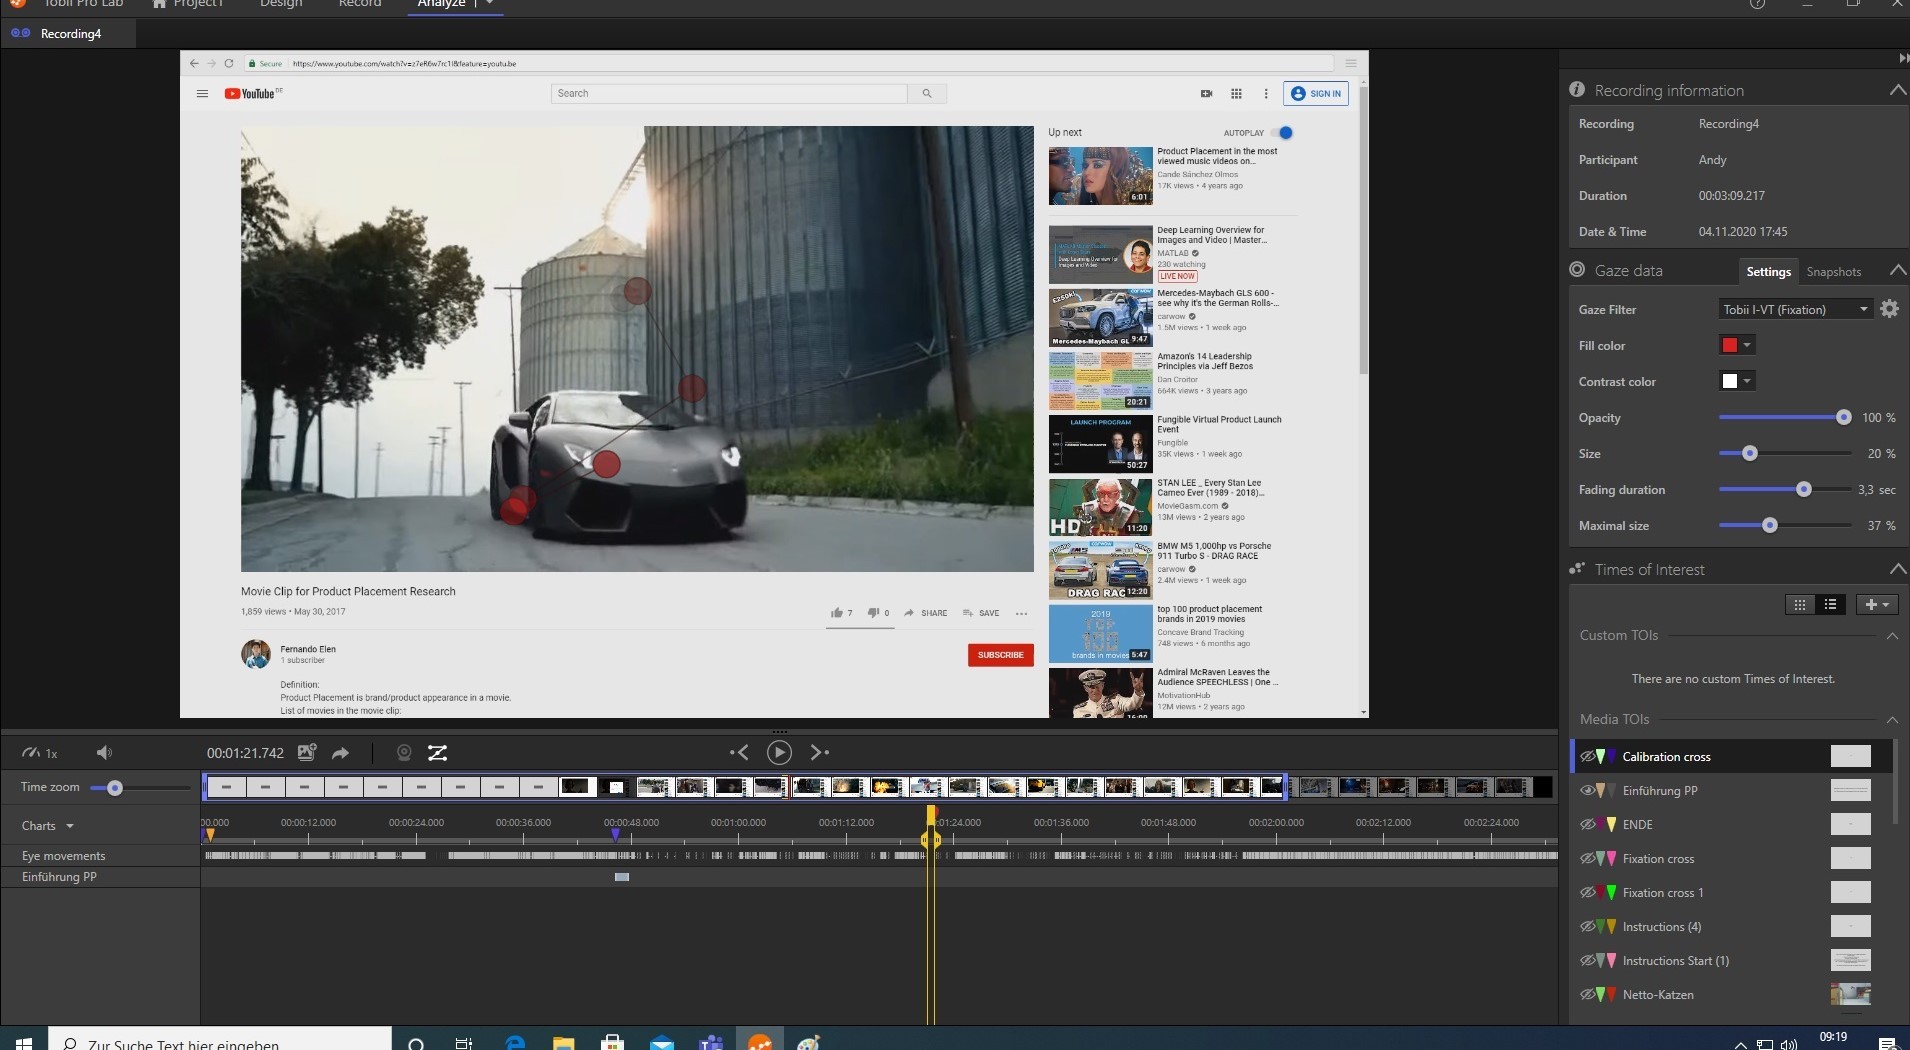
Task: Click the Fading duration slider handle
Action: click(x=1803, y=489)
